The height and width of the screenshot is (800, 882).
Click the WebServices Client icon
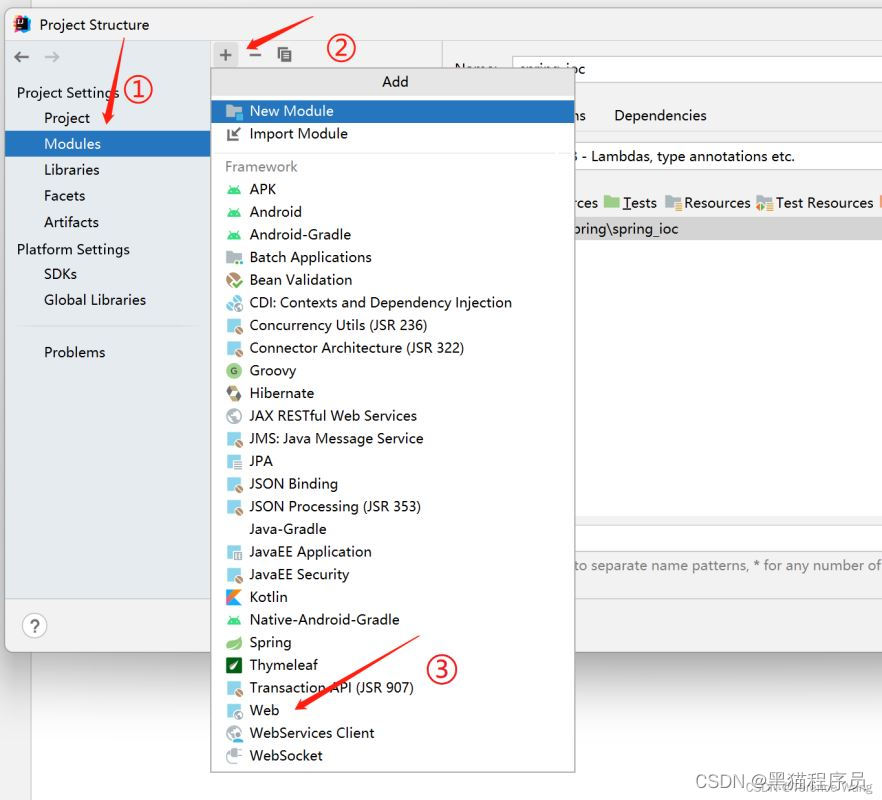(x=234, y=733)
